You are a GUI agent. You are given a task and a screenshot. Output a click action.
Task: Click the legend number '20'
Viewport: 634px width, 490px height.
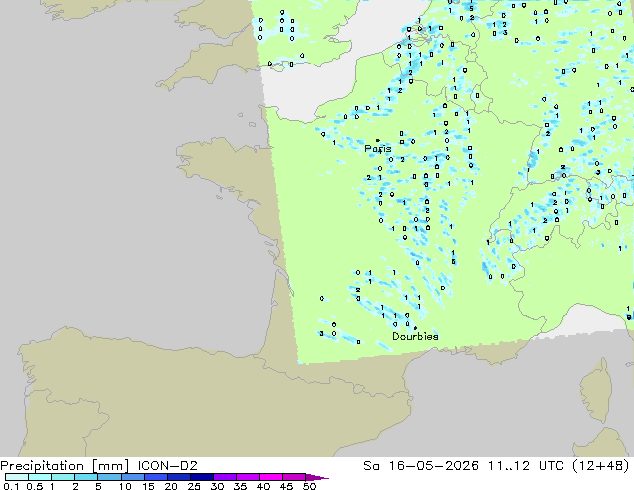click(171, 486)
